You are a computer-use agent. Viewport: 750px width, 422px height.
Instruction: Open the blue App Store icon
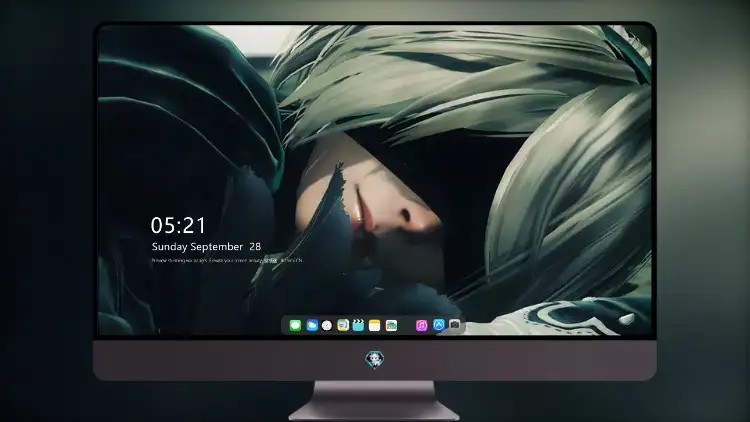[x=439, y=325]
